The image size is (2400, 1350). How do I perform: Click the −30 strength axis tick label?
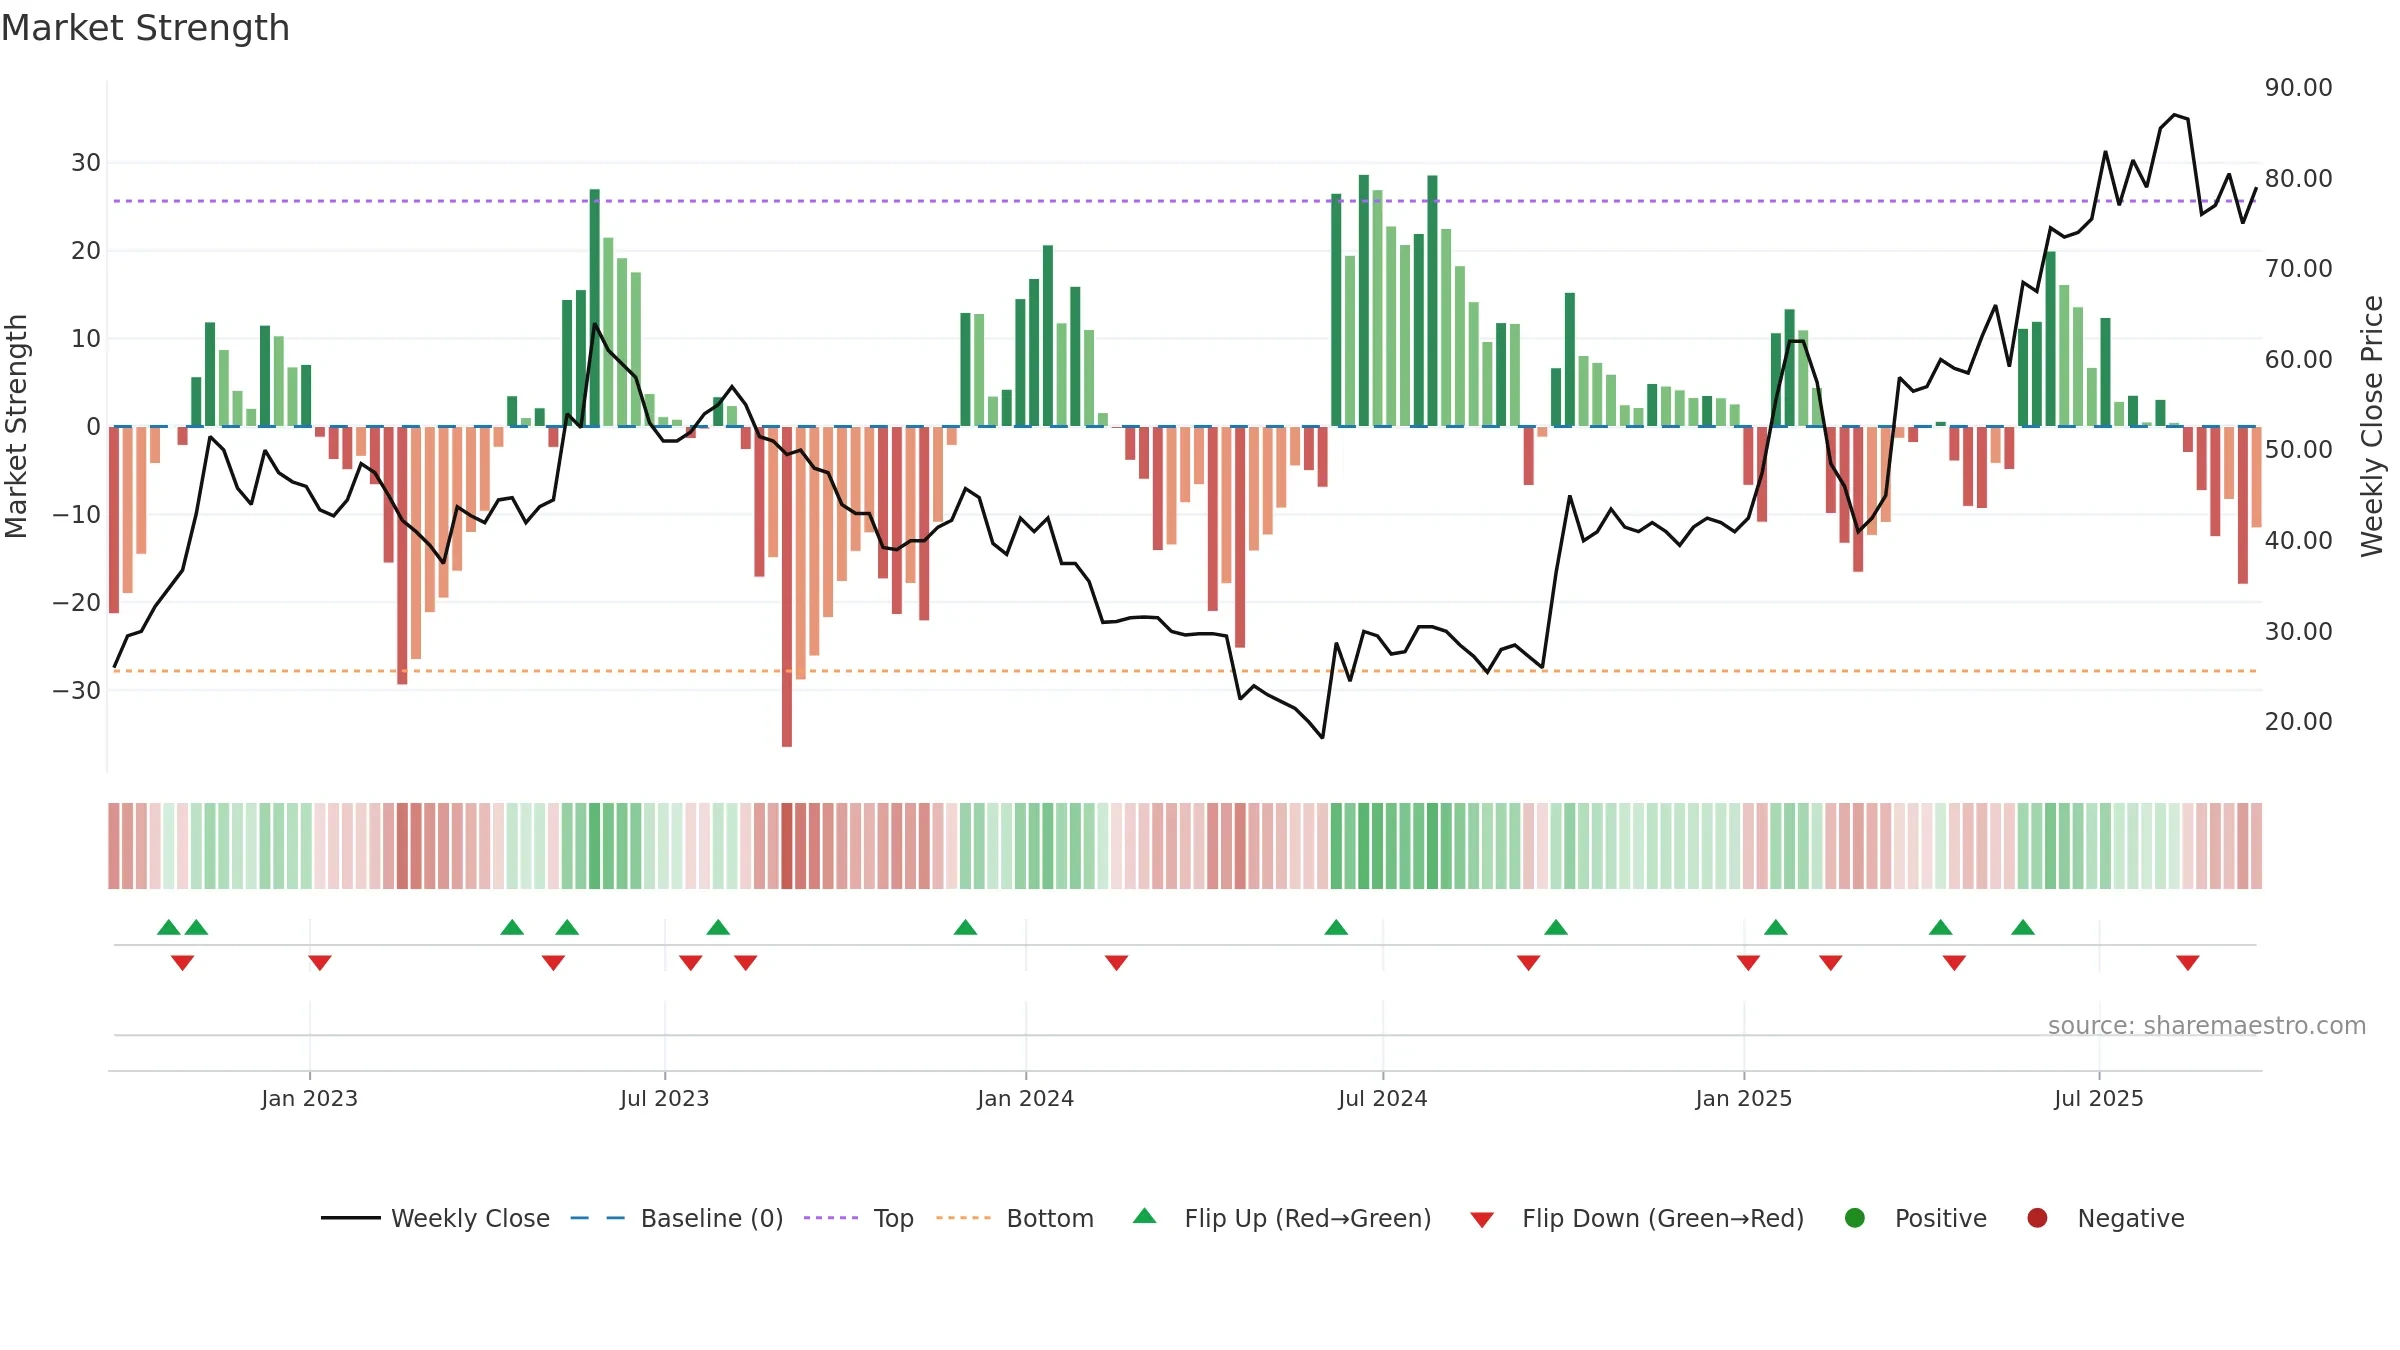(77, 691)
